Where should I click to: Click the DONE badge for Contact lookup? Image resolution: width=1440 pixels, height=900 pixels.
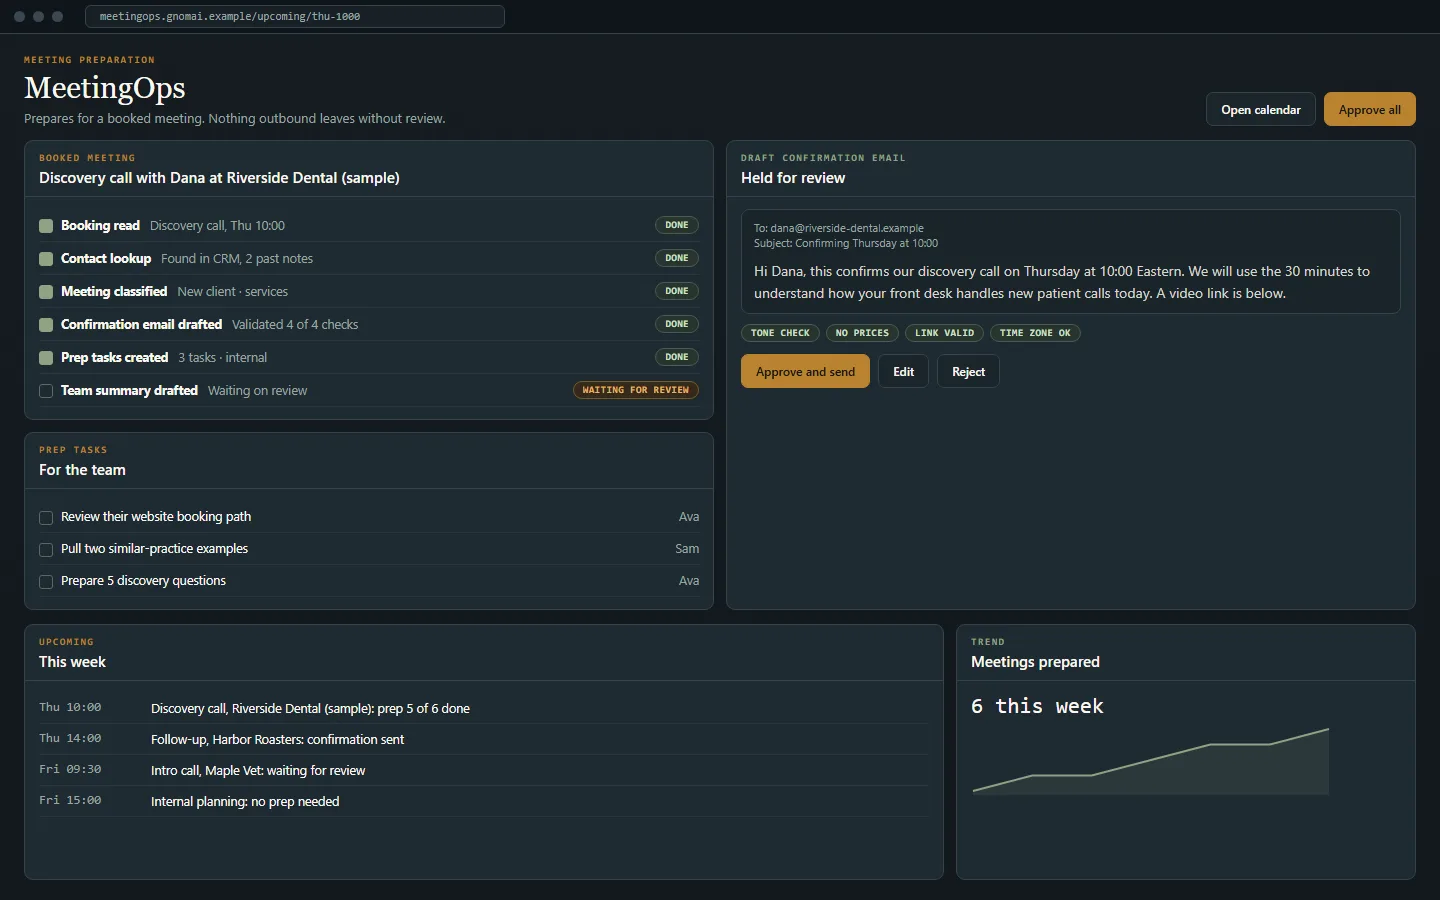point(677,258)
